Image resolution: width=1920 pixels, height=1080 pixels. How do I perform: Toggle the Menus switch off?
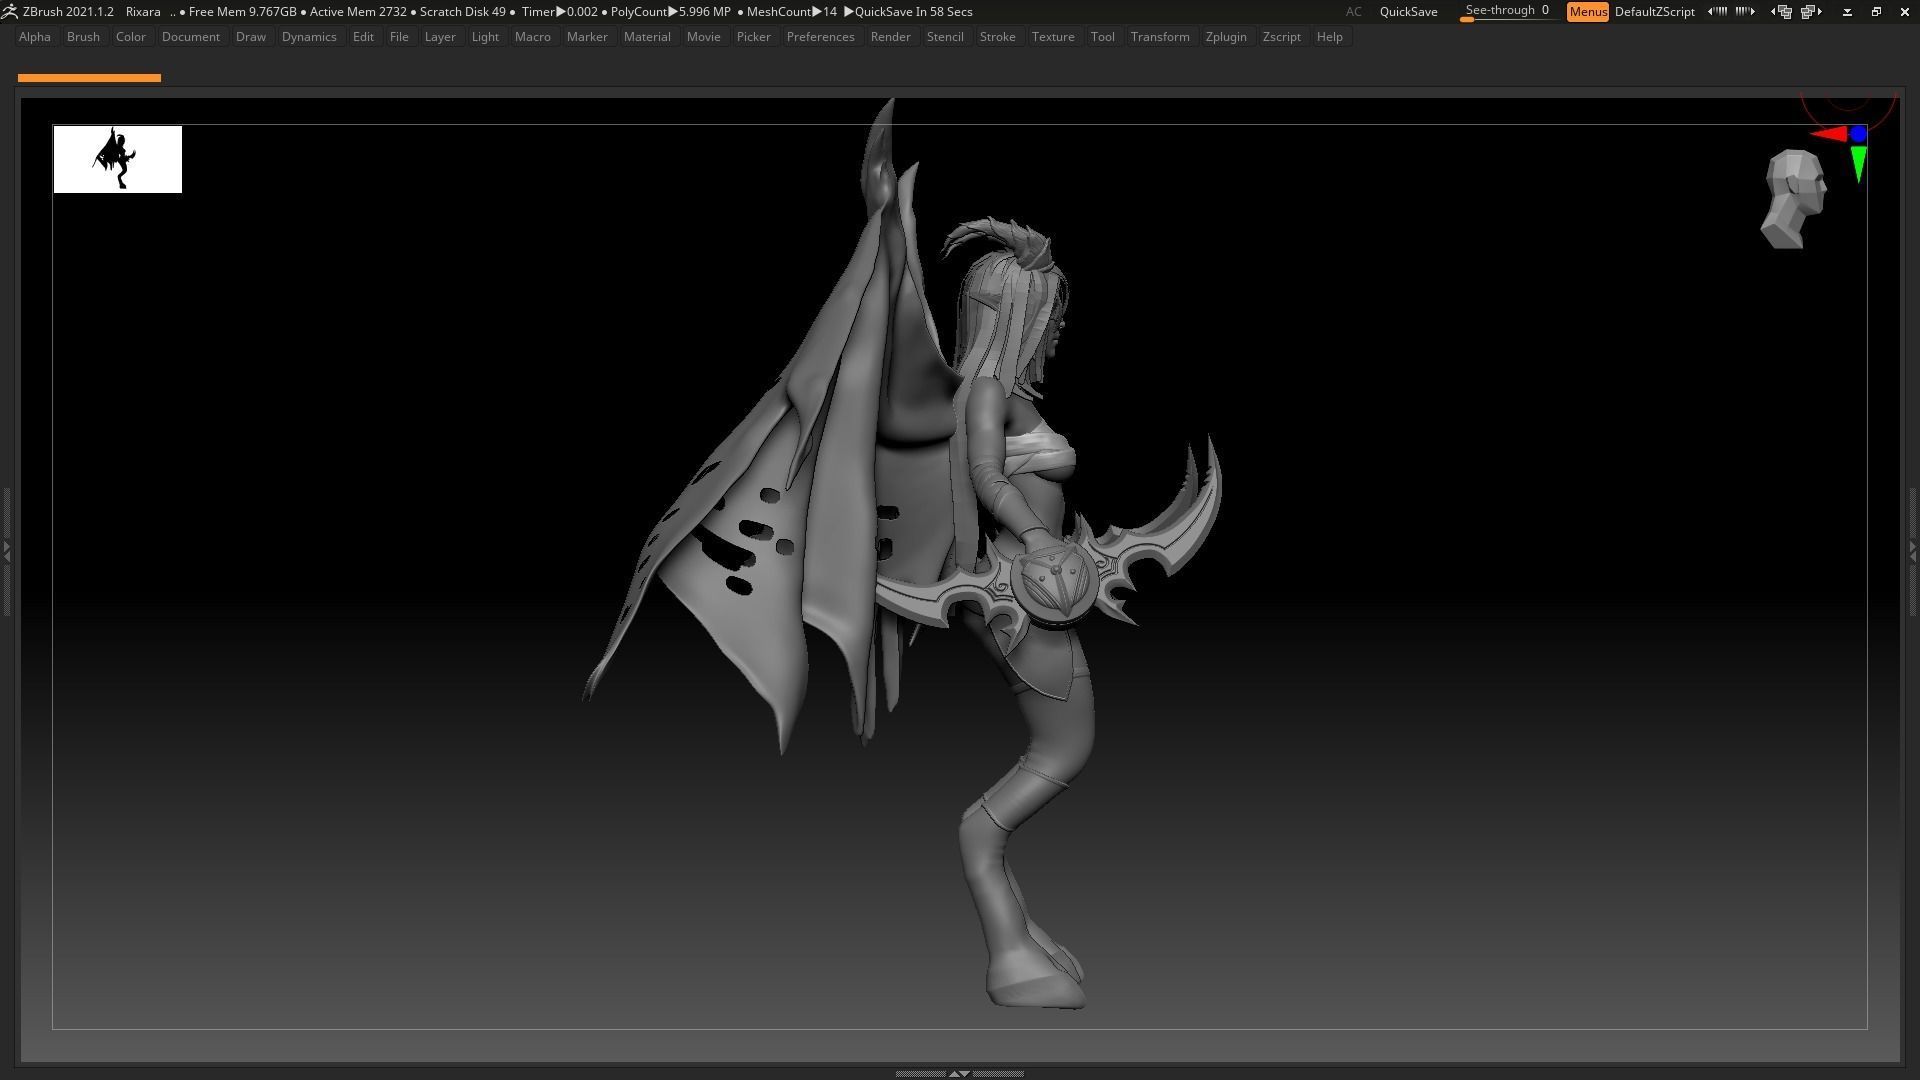tap(1588, 12)
